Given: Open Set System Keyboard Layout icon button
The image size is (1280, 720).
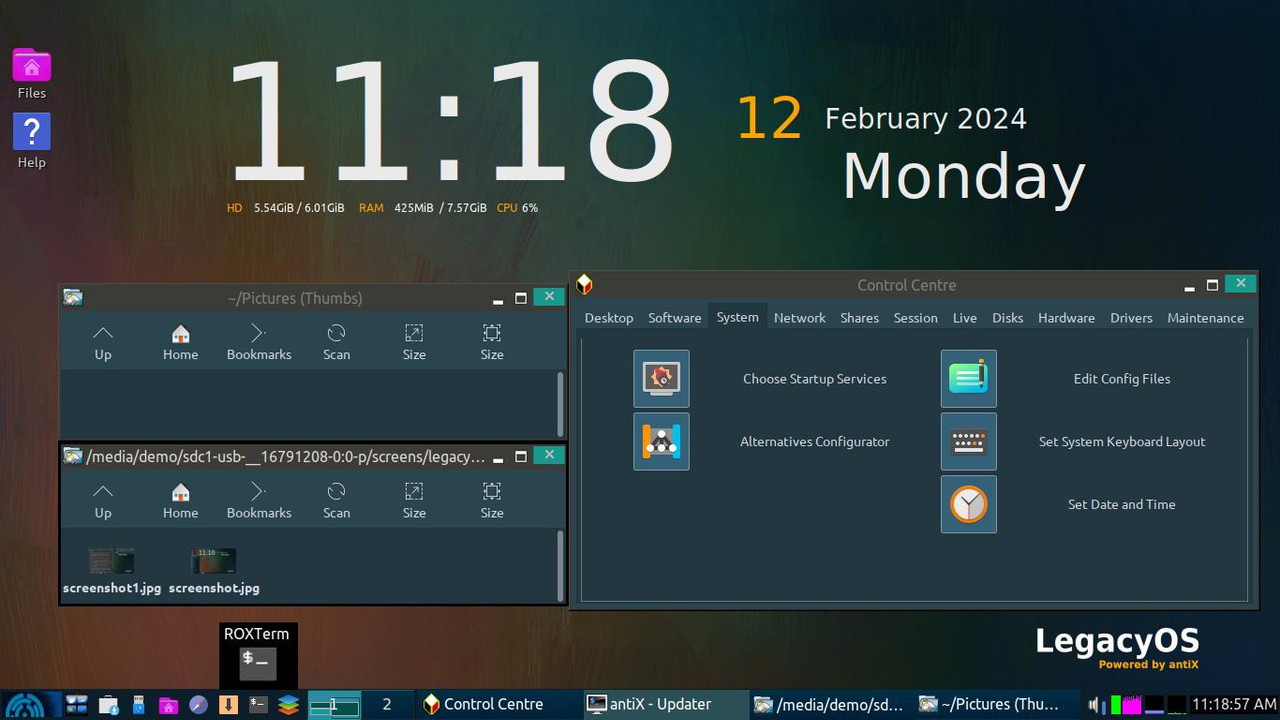Looking at the screenshot, I should coord(968,441).
